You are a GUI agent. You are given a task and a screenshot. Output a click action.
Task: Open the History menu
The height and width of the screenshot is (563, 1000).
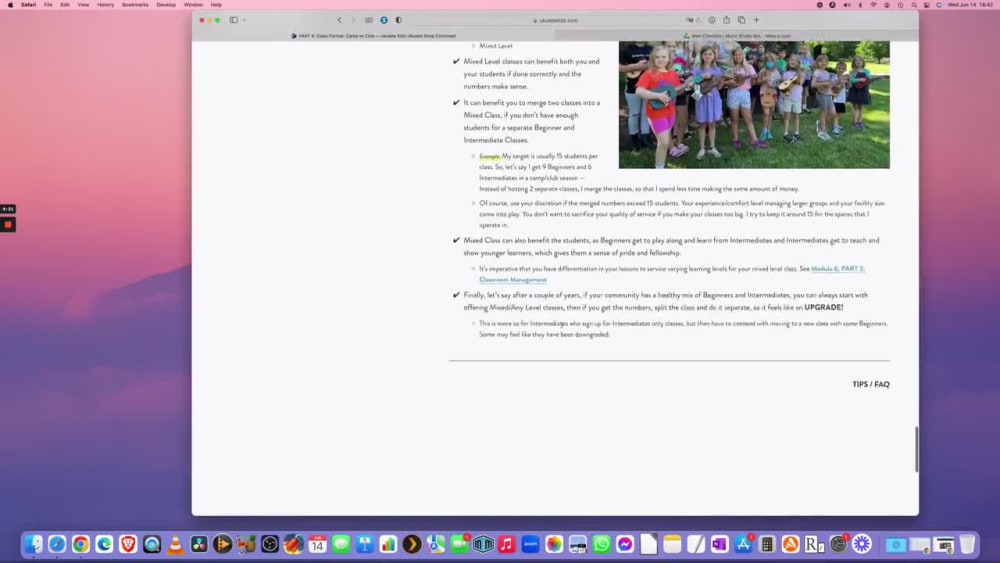click(x=105, y=4)
